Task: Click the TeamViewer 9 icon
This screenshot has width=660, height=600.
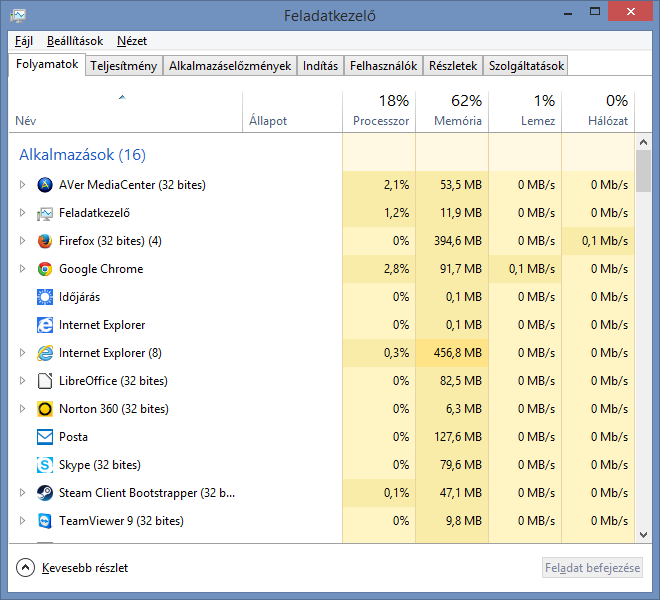Action: click(x=45, y=521)
